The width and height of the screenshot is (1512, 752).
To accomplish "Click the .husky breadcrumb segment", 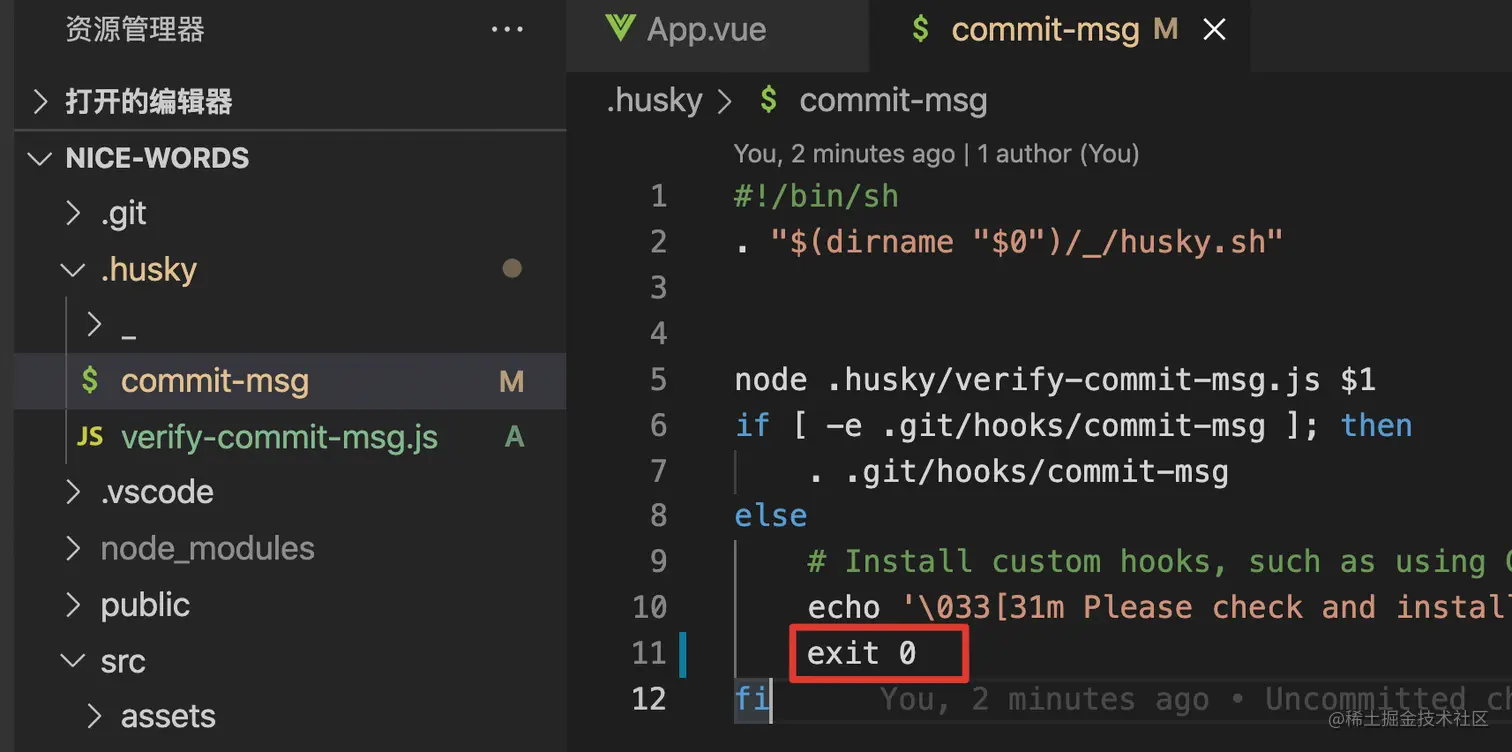I will (654, 100).
